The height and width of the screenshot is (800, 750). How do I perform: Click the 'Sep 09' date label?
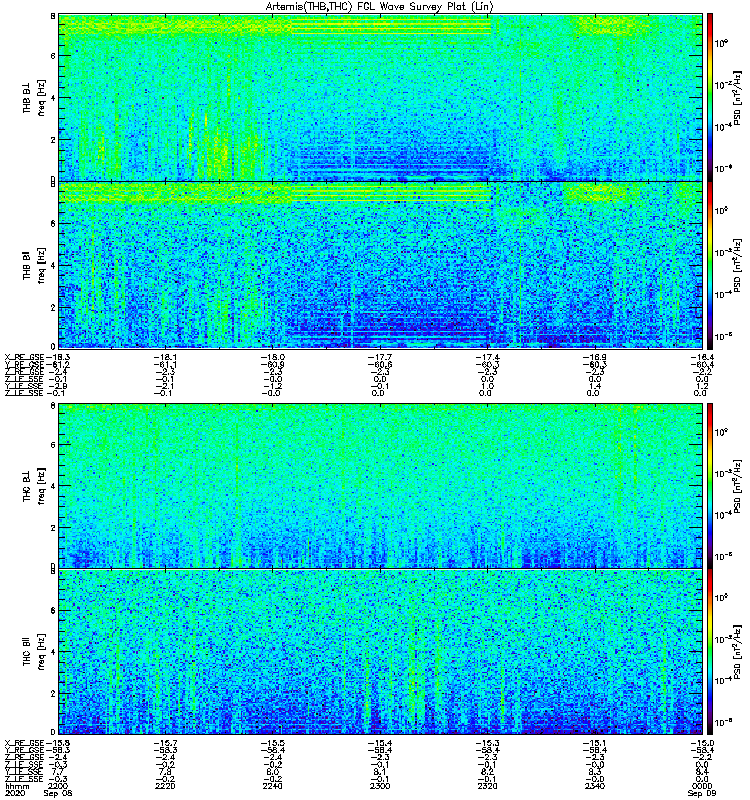point(702,793)
